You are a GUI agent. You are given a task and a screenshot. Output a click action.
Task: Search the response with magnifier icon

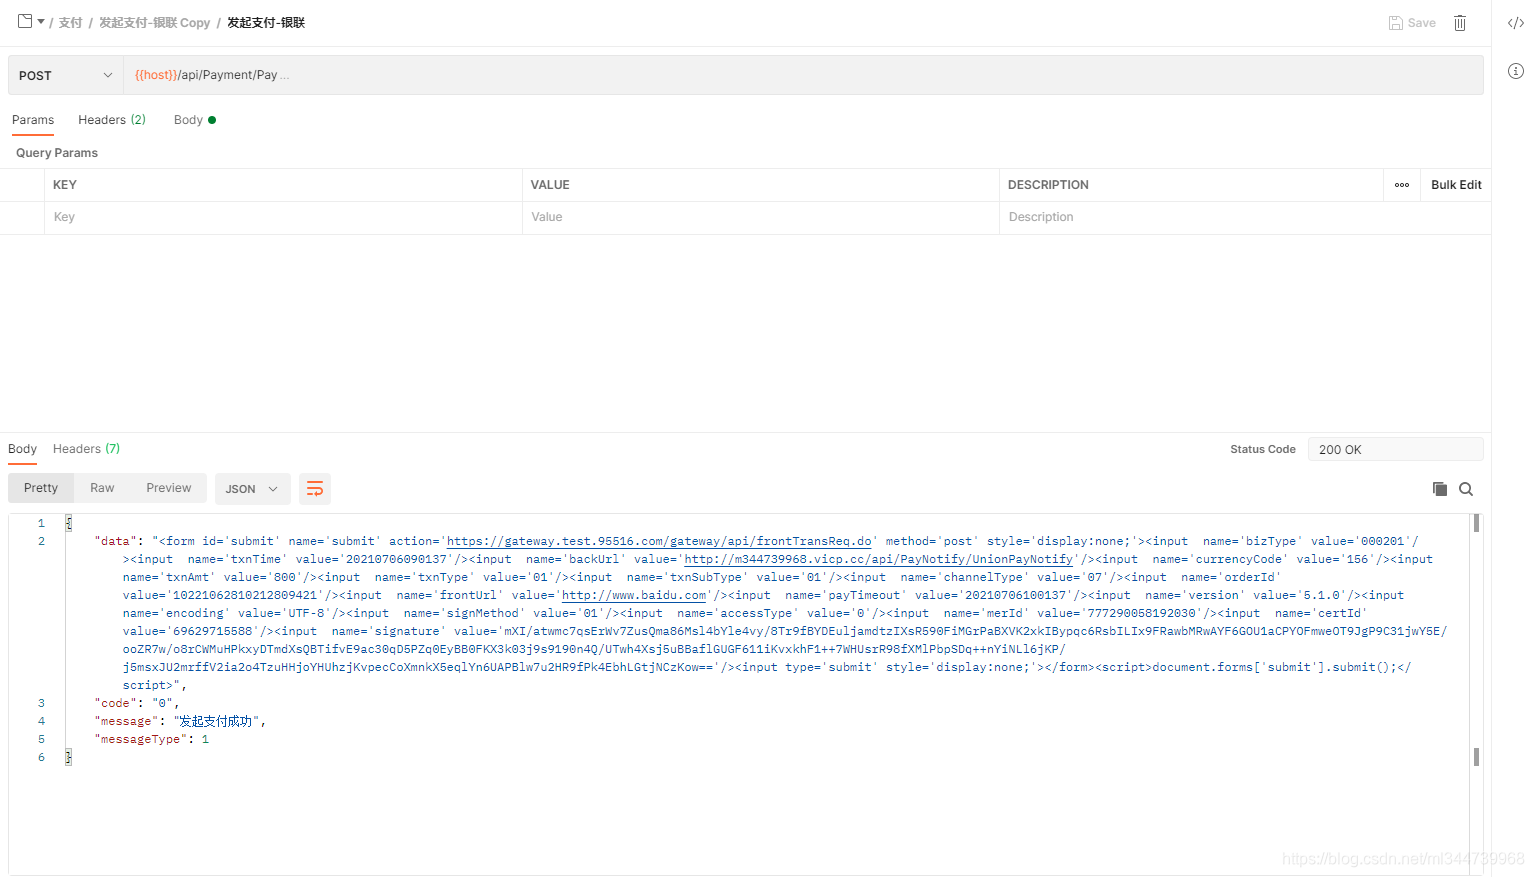point(1466,489)
